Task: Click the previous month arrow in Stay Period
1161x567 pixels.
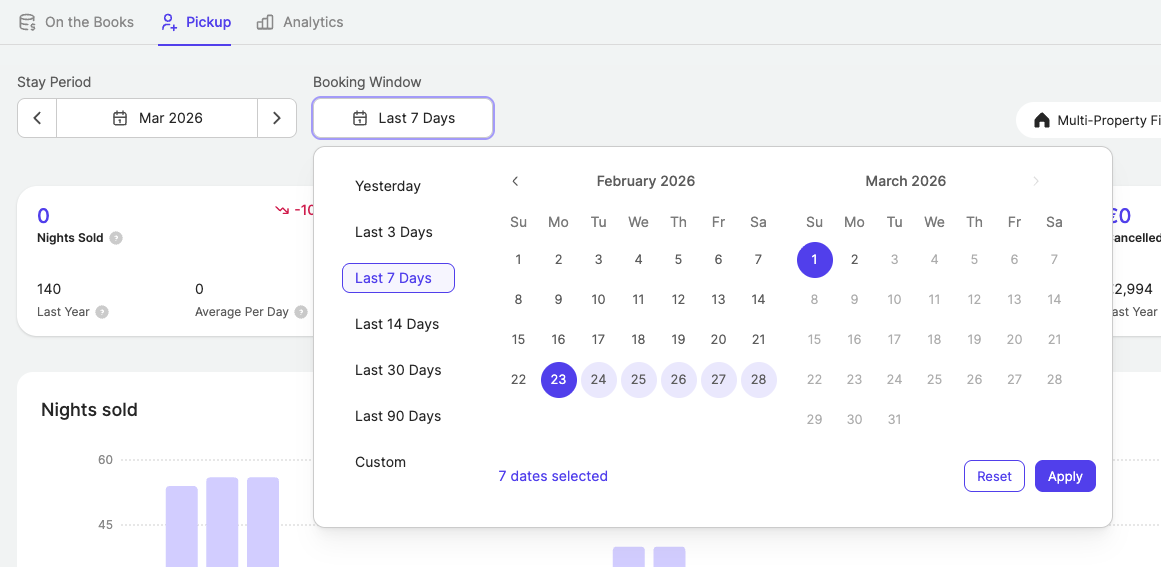Action: pyautogui.click(x=37, y=118)
